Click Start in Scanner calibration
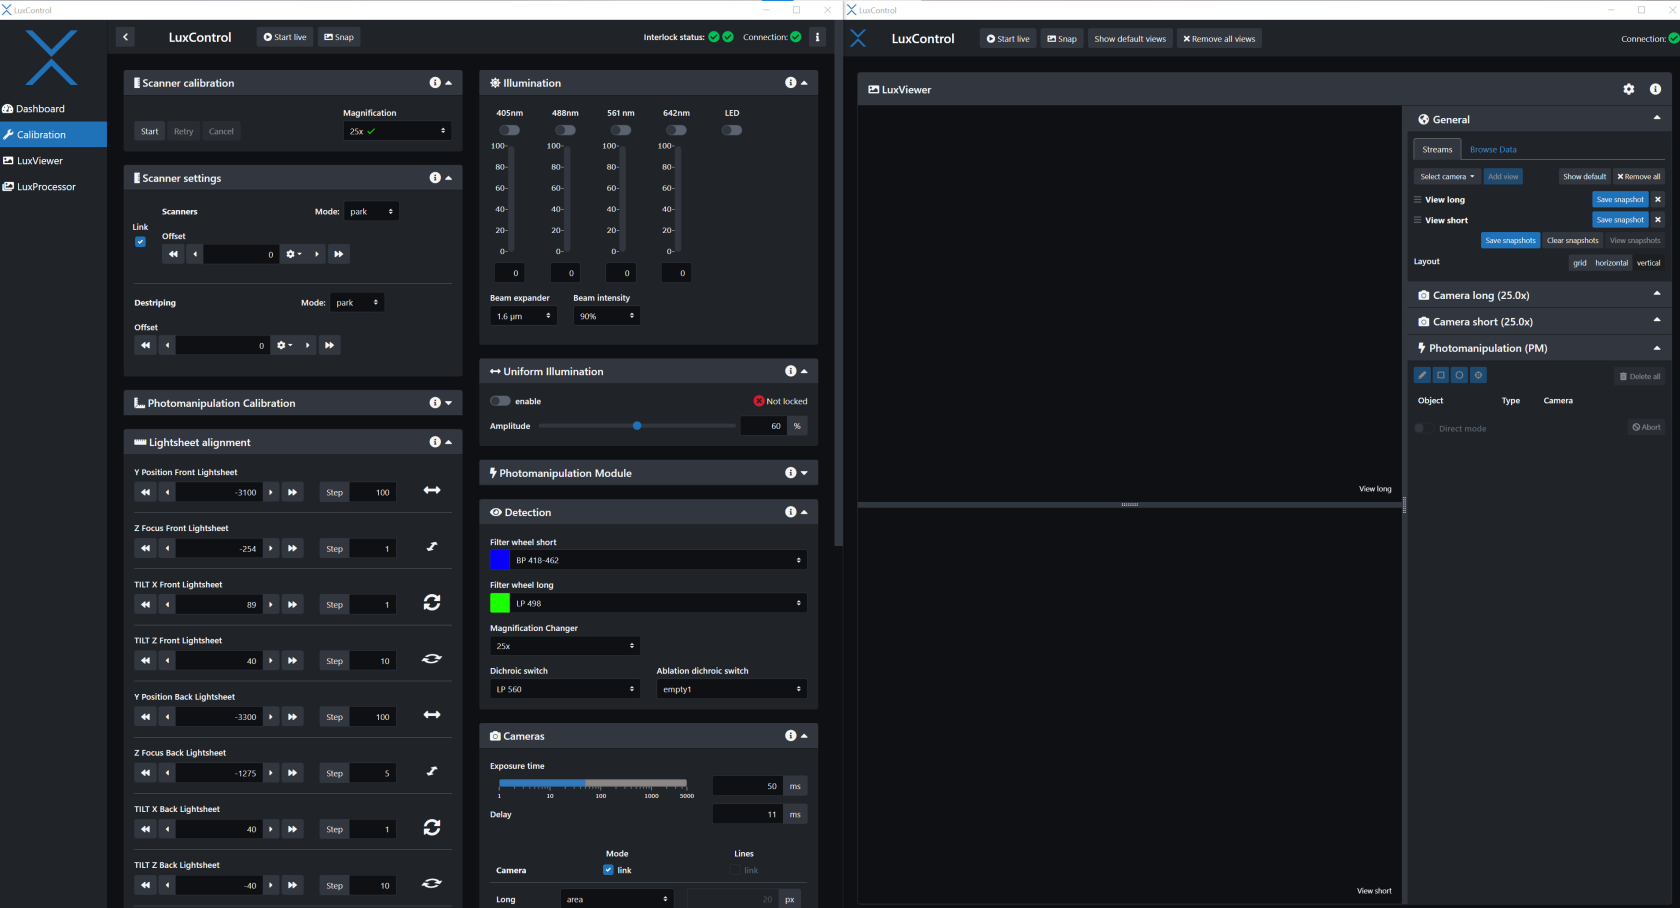Viewport: 1680px width, 908px height. [149, 131]
